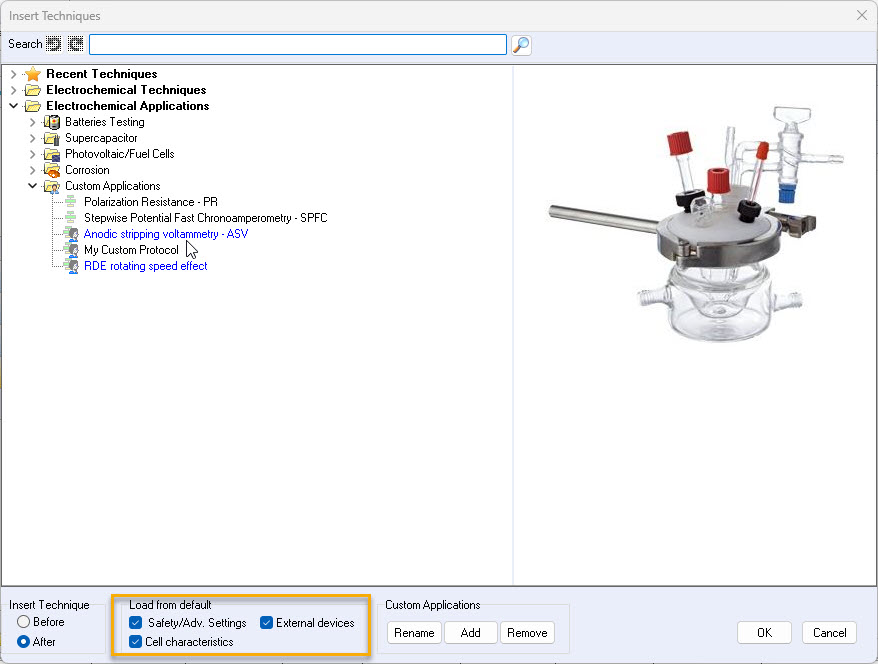Screen dimensions: 878x664
Task: Click the Supercapacitor folder icon
Action: [x=52, y=138]
